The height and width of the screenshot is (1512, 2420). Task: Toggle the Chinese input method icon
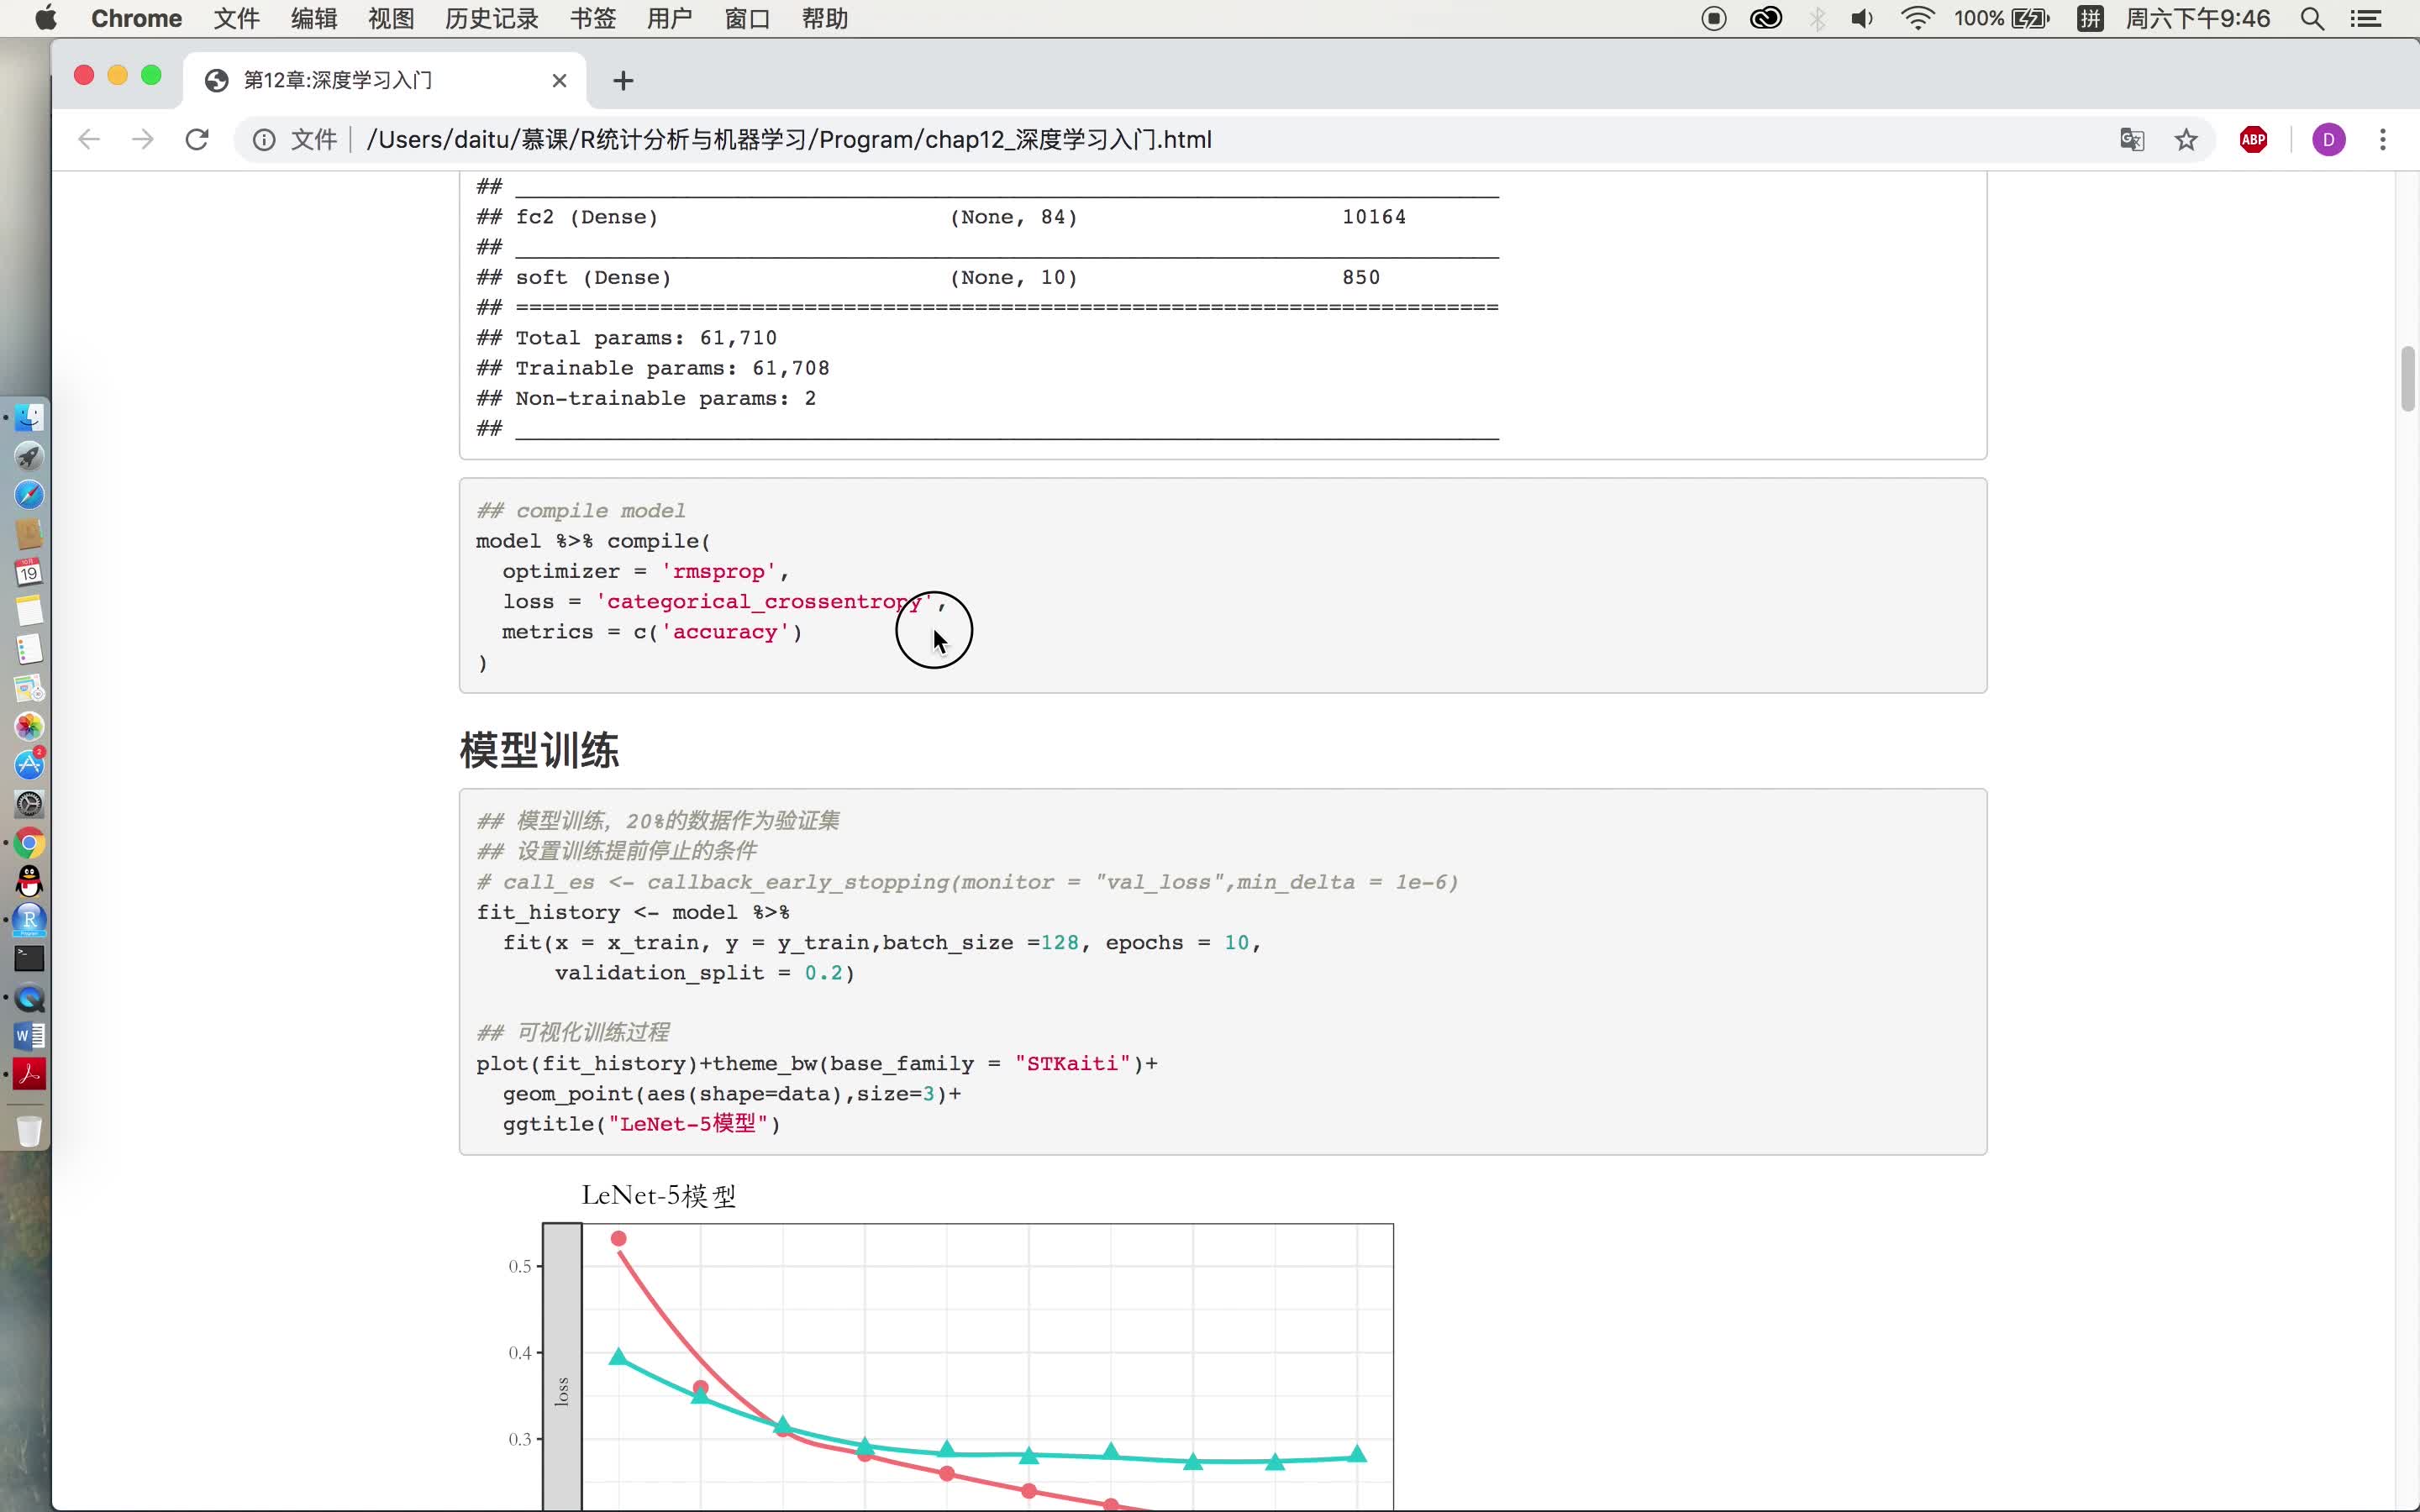coord(2090,19)
